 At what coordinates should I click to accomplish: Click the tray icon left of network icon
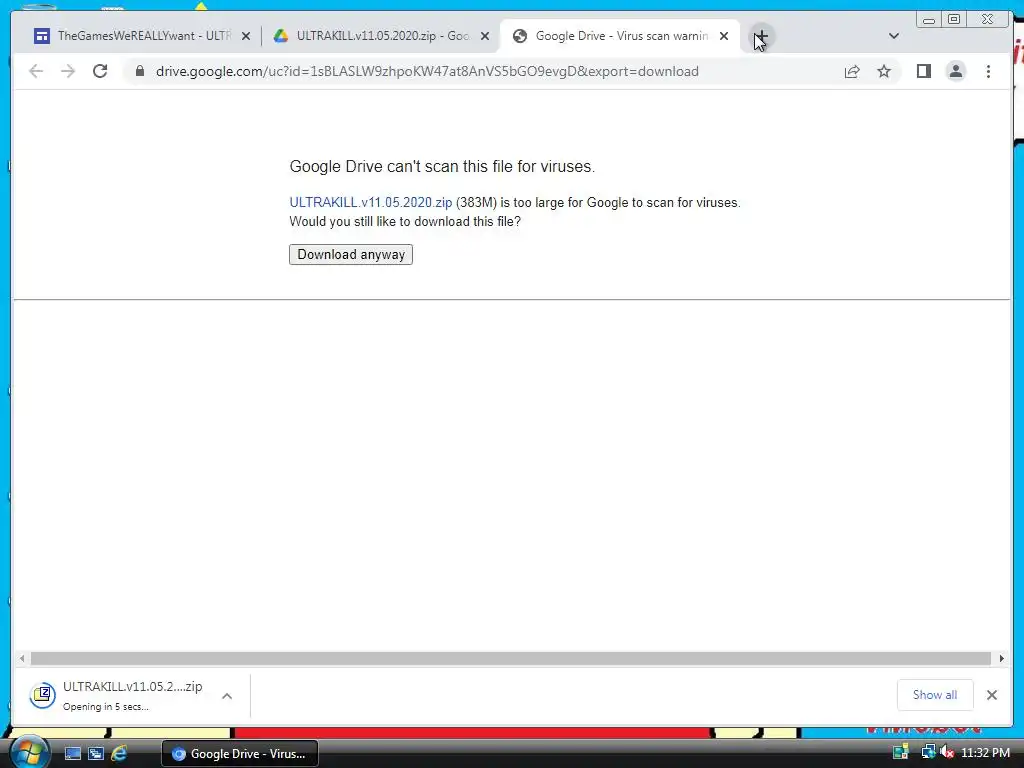(x=901, y=752)
